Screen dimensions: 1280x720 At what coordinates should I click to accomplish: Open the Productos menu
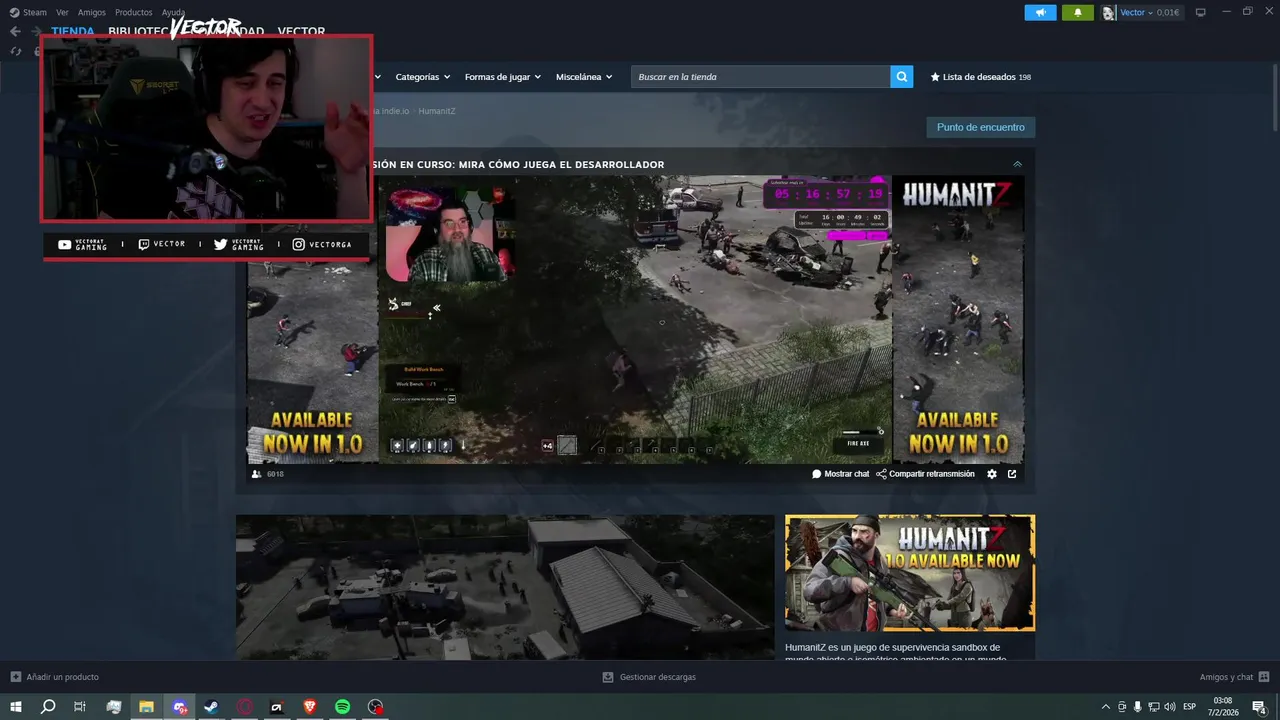tap(134, 13)
